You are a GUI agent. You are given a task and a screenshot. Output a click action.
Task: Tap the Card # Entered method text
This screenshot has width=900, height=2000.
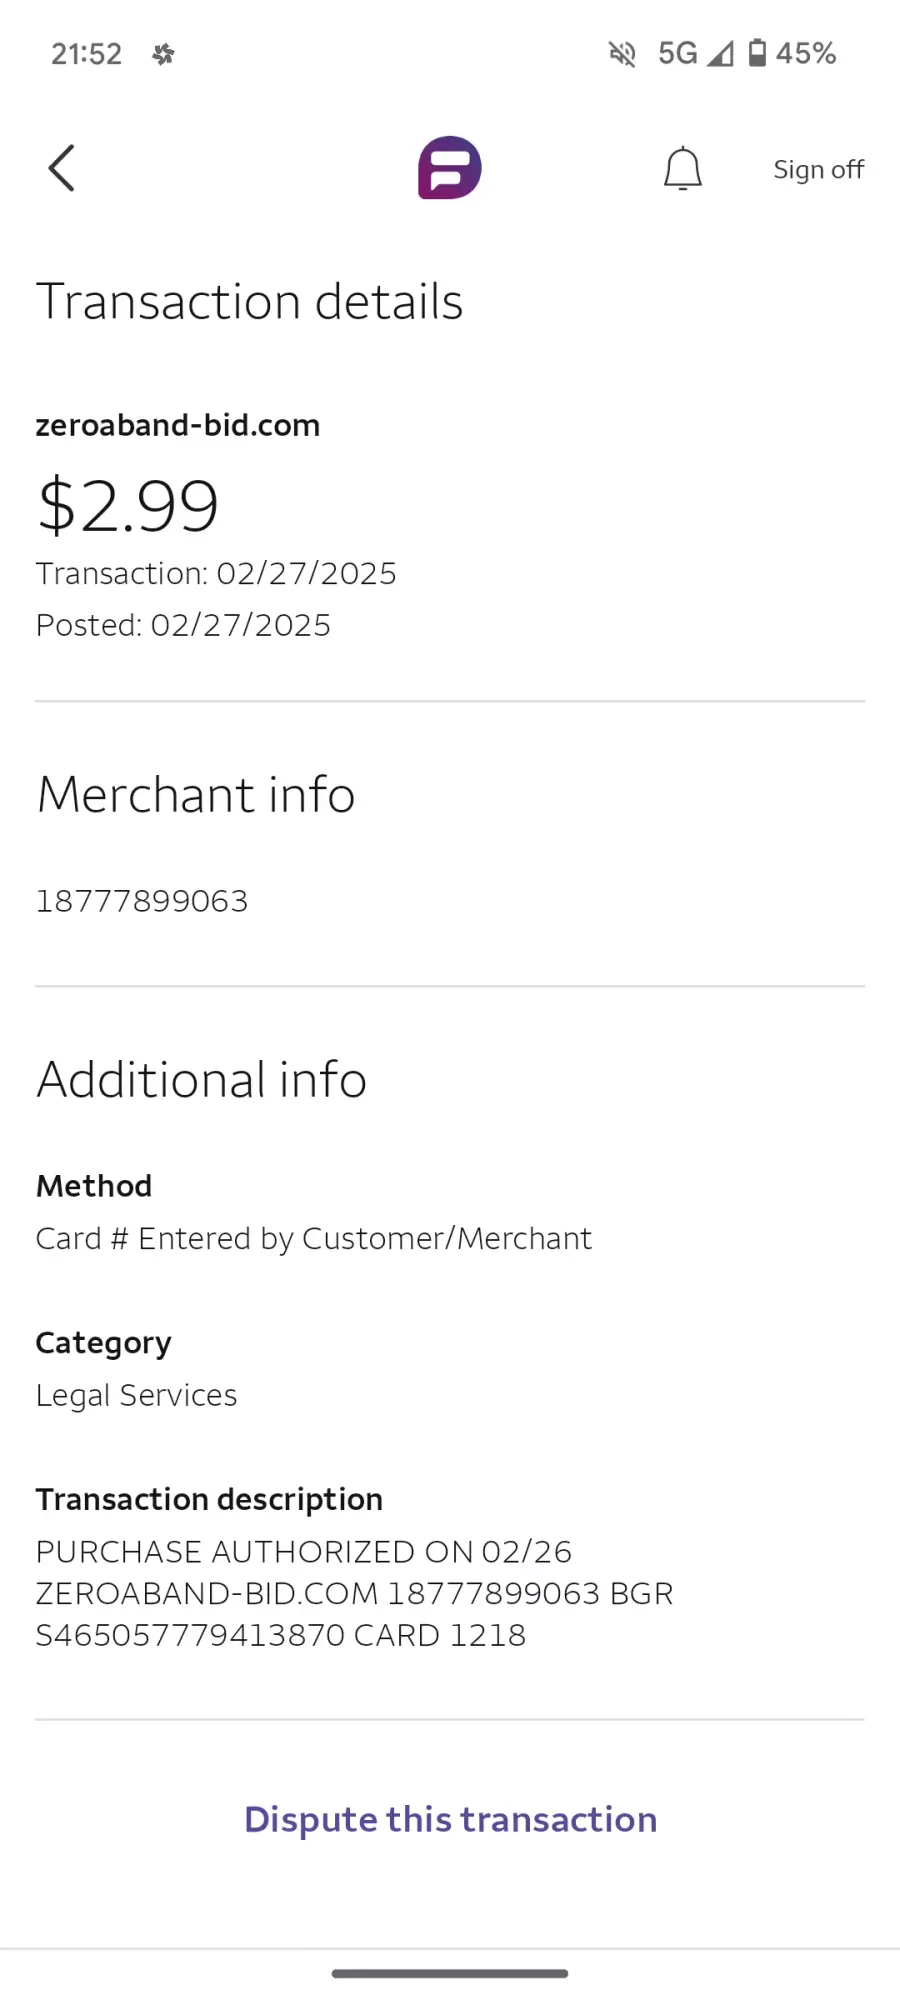(314, 1238)
